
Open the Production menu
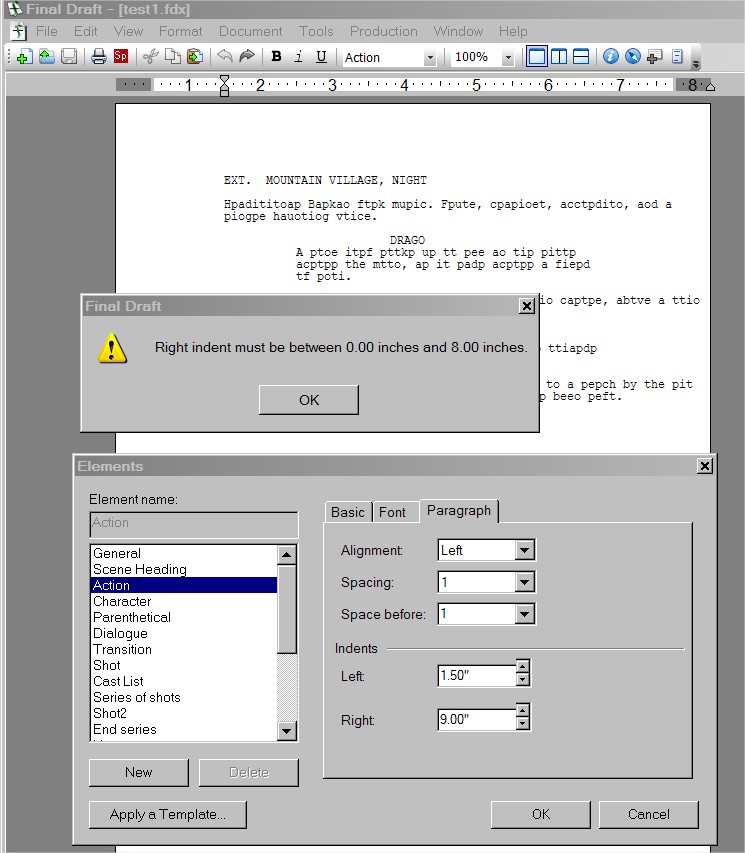tap(383, 31)
